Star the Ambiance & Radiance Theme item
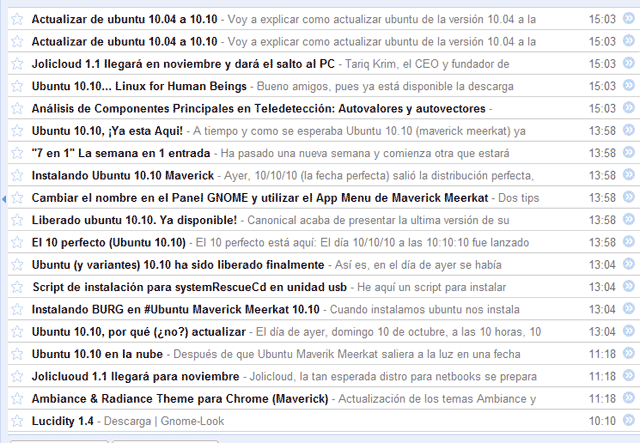Screen dimensions: 640x443 (17, 398)
